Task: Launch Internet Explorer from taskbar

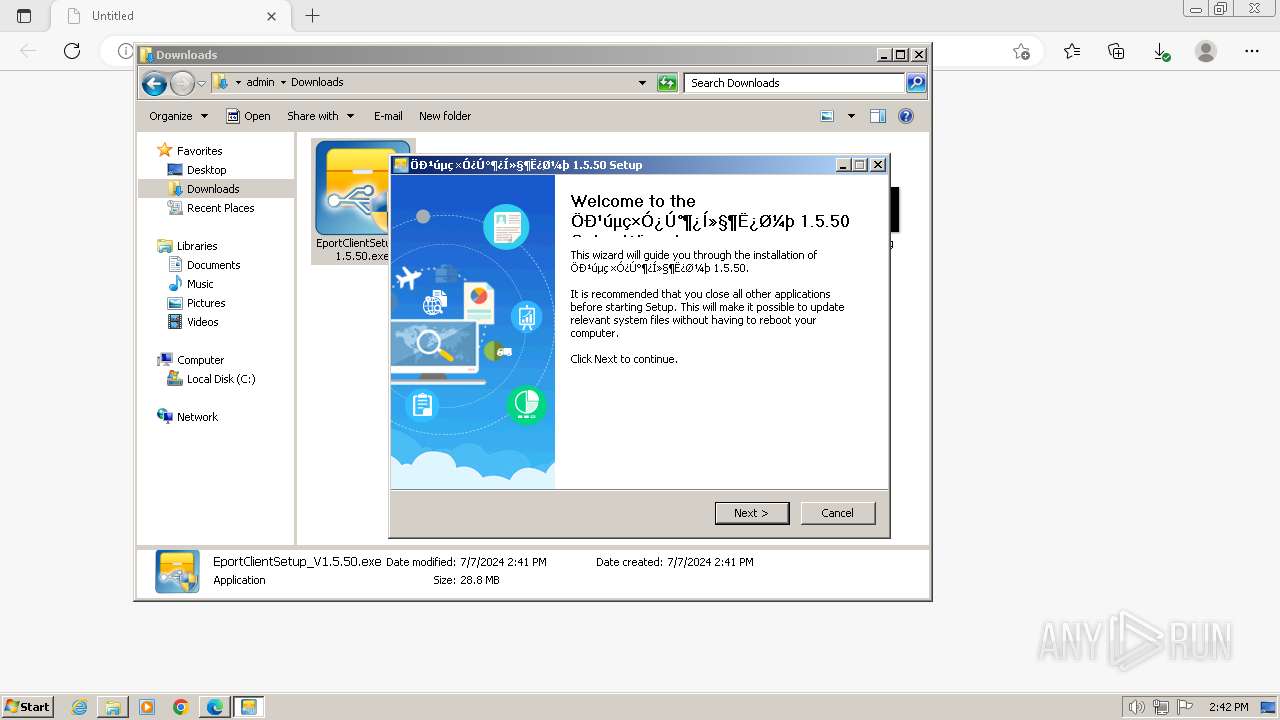Action: (80, 707)
